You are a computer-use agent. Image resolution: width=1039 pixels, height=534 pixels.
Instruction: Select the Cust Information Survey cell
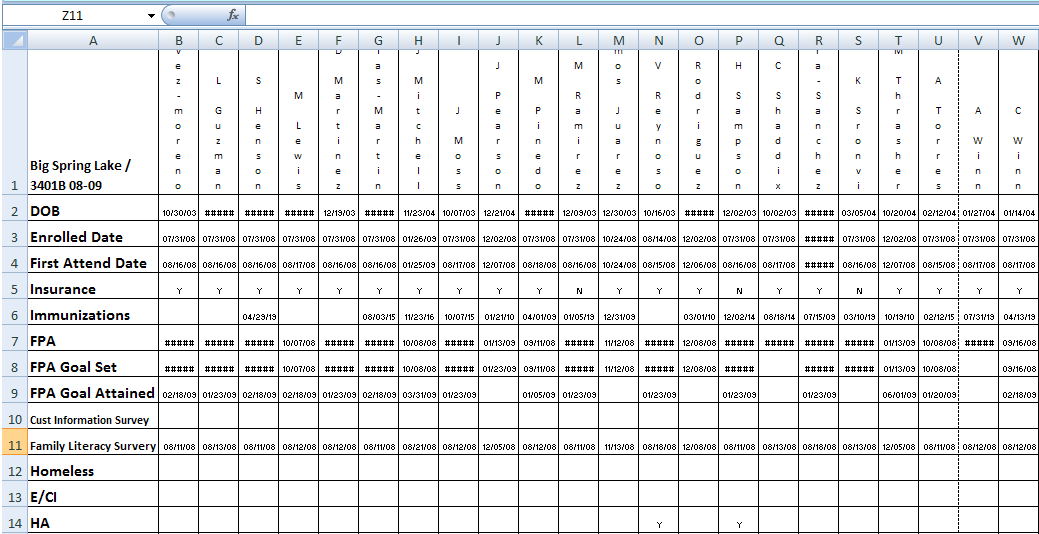coord(93,419)
